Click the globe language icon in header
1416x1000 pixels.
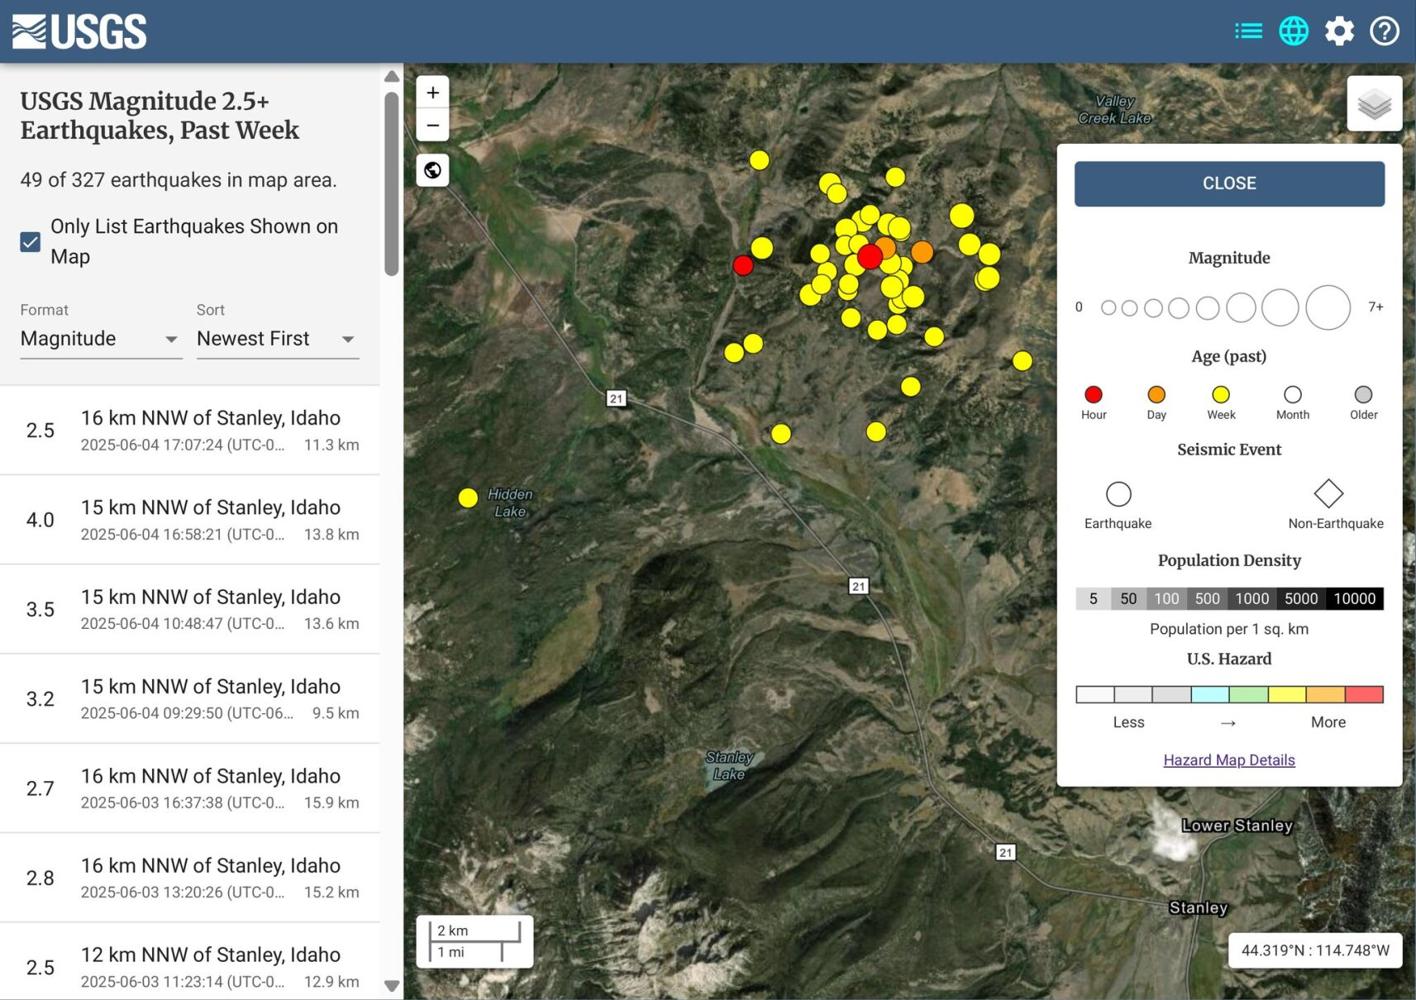pos(1293,30)
